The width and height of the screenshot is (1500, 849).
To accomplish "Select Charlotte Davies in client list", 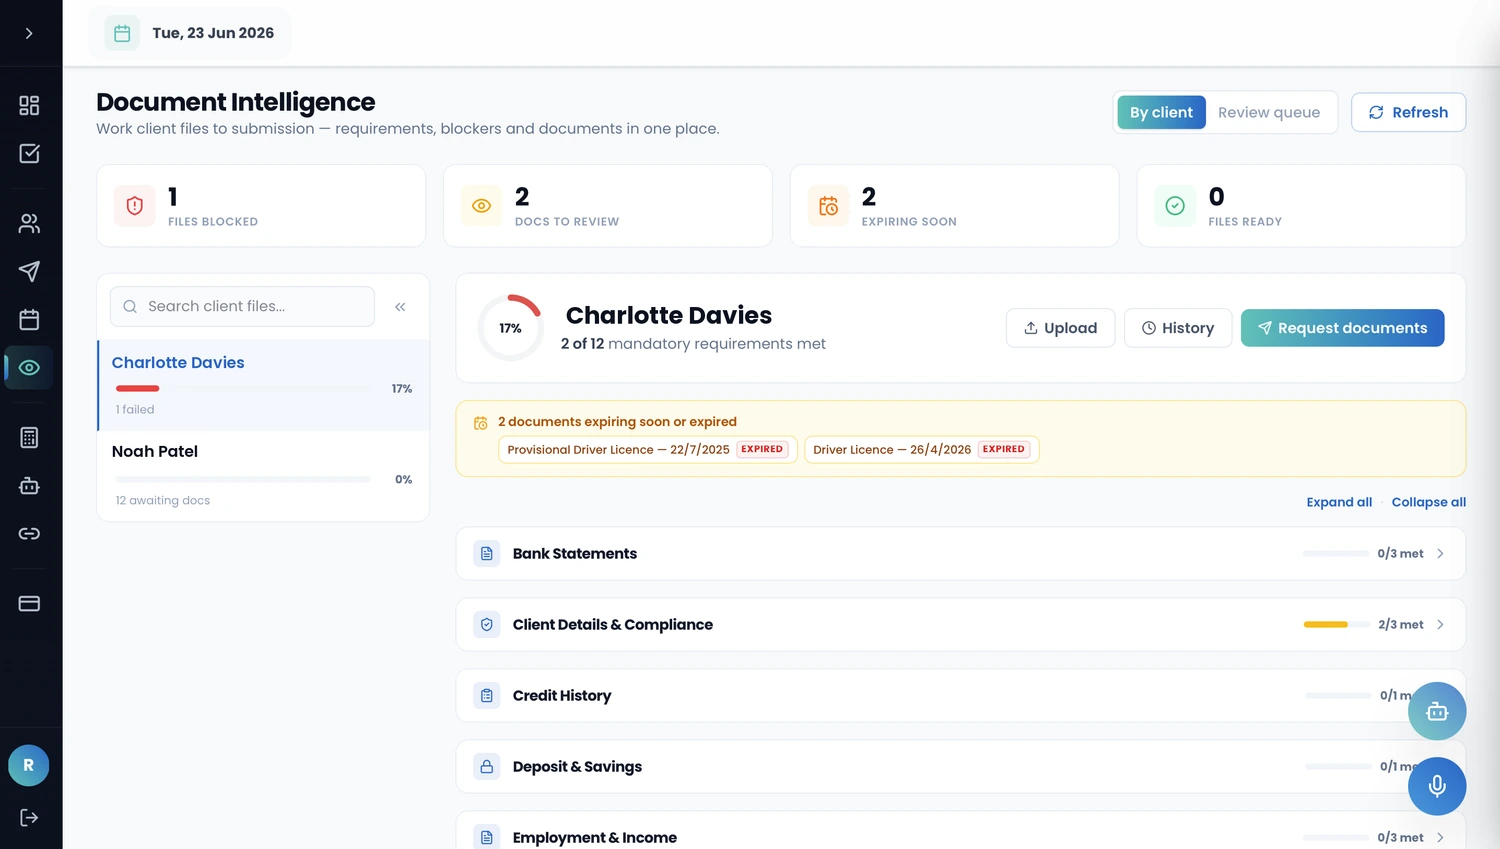I will 264,385.
